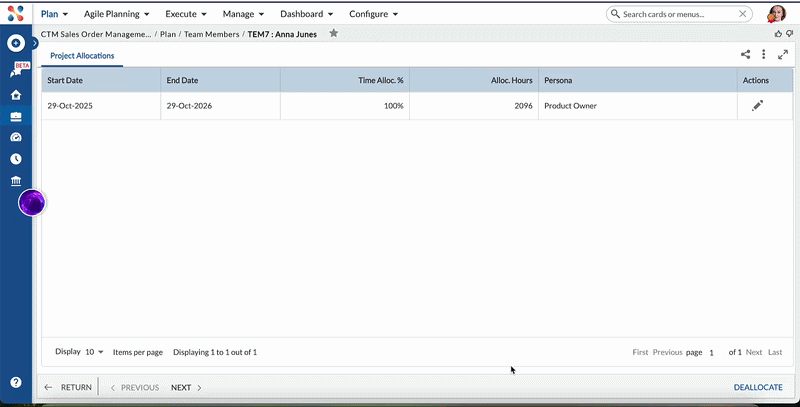Viewport: 800px width, 407px height.
Task: Open the three-dot more options menu
Action: point(764,55)
